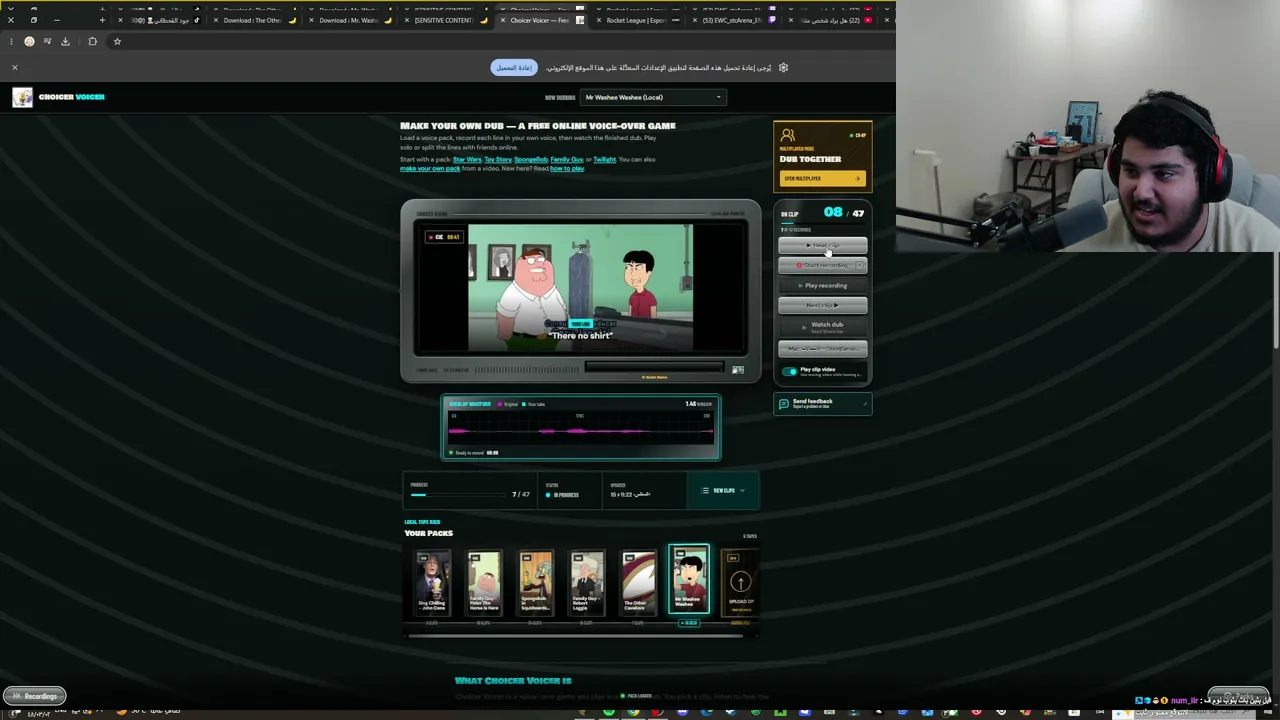
Task: Click the small image icon below the video
Action: [738, 370]
